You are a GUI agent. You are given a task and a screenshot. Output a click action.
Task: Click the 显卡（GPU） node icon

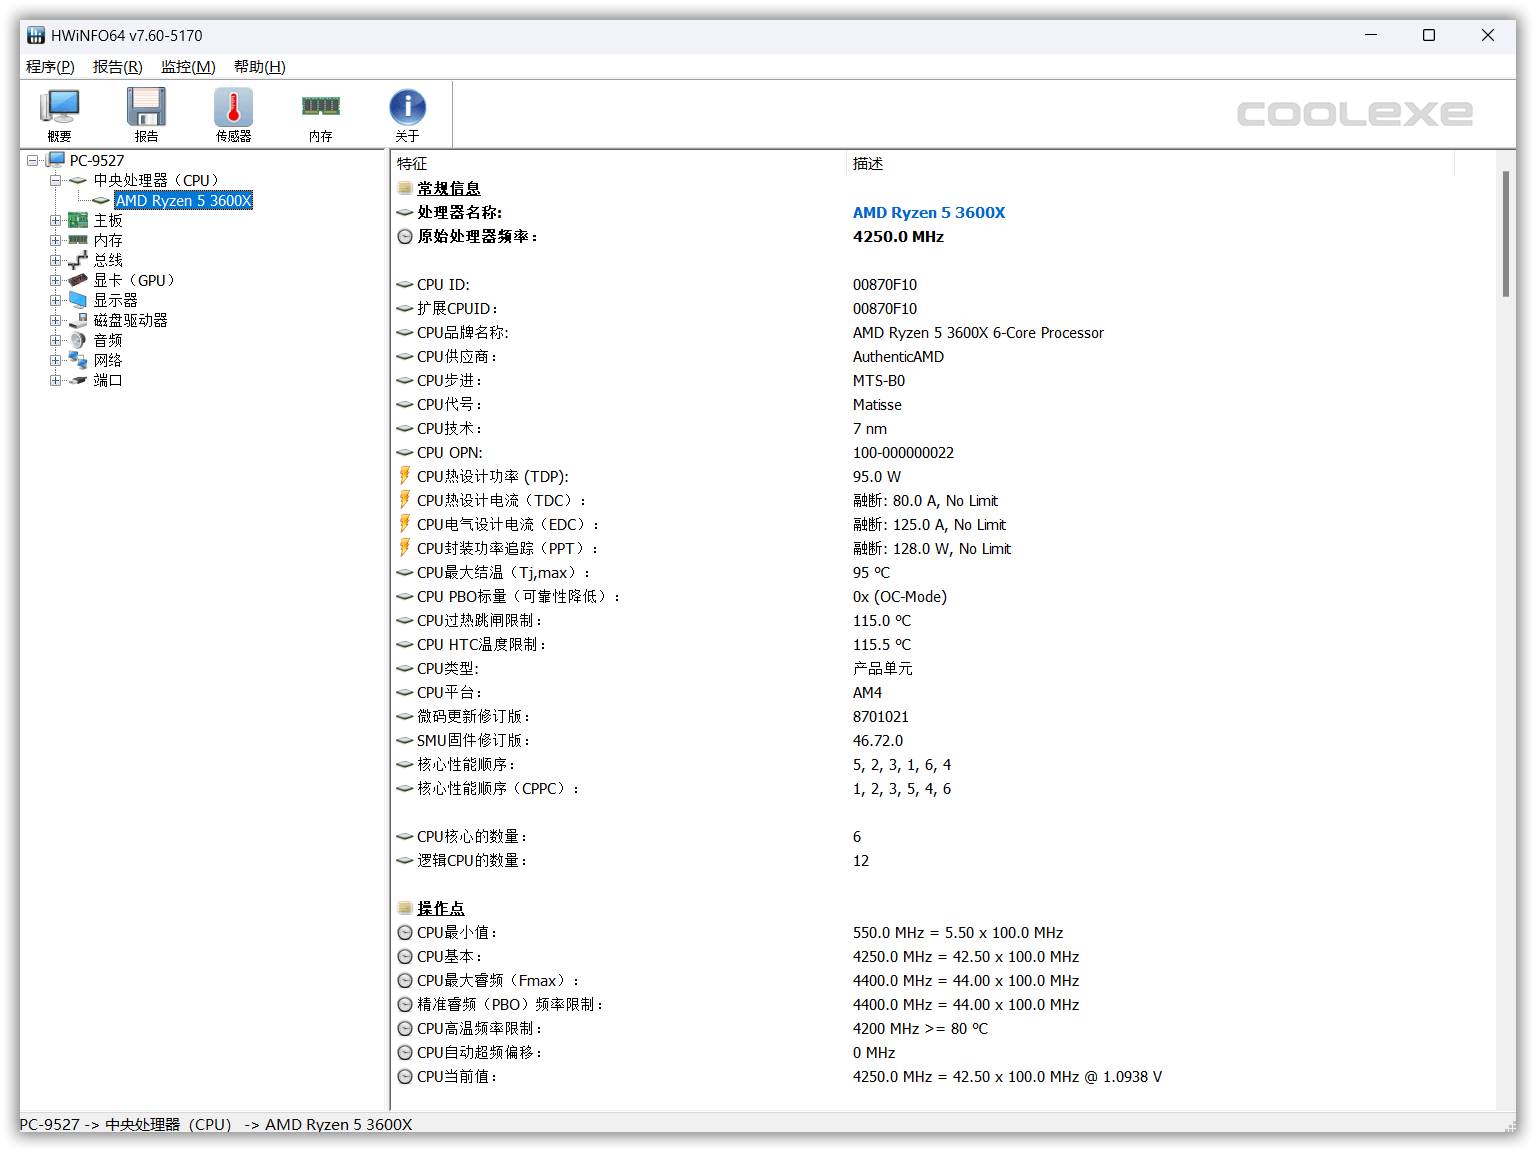coord(77,280)
